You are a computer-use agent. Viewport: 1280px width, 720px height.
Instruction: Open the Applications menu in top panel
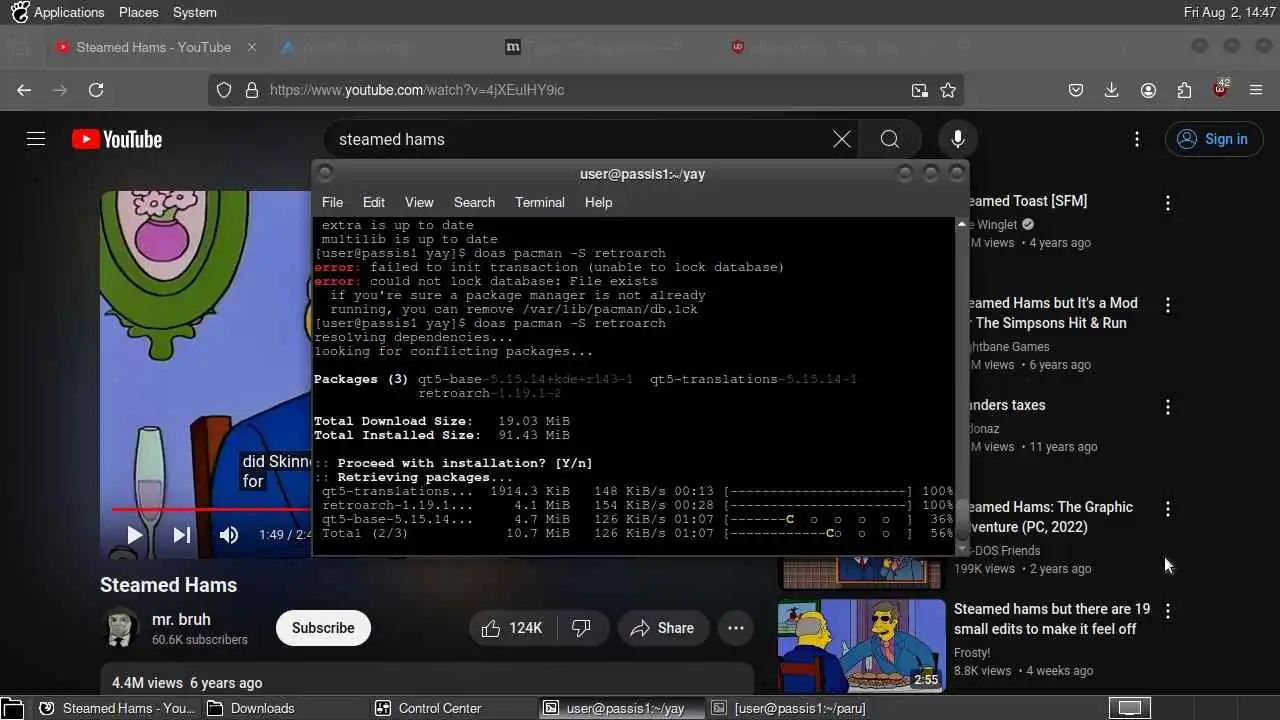point(57,12)
